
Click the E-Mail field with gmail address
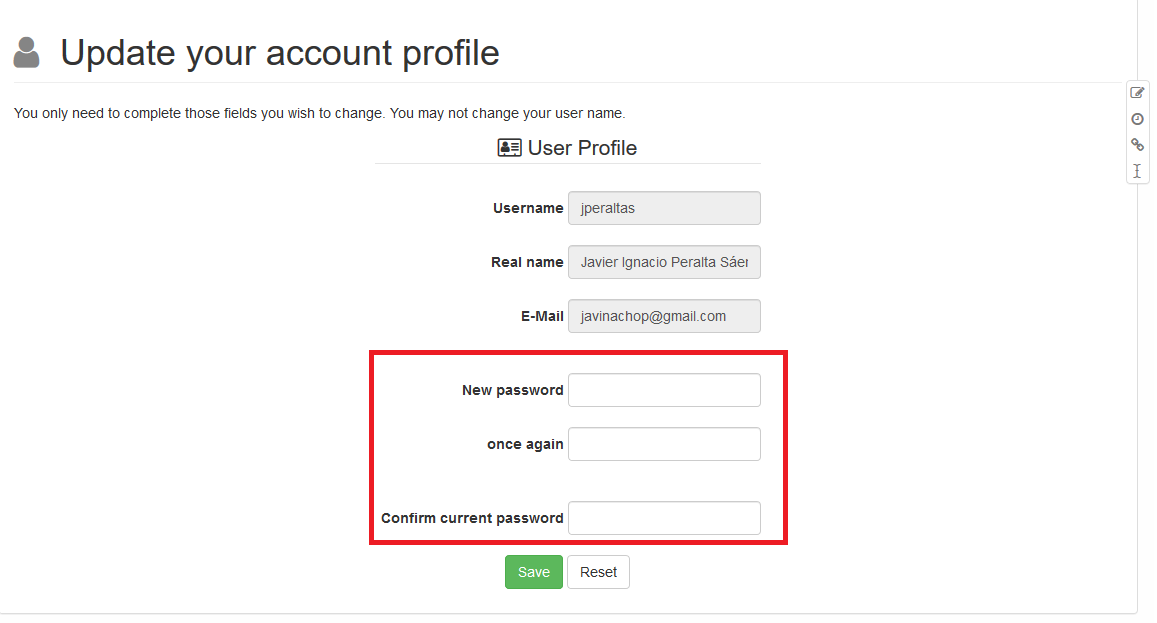[664, 316]
